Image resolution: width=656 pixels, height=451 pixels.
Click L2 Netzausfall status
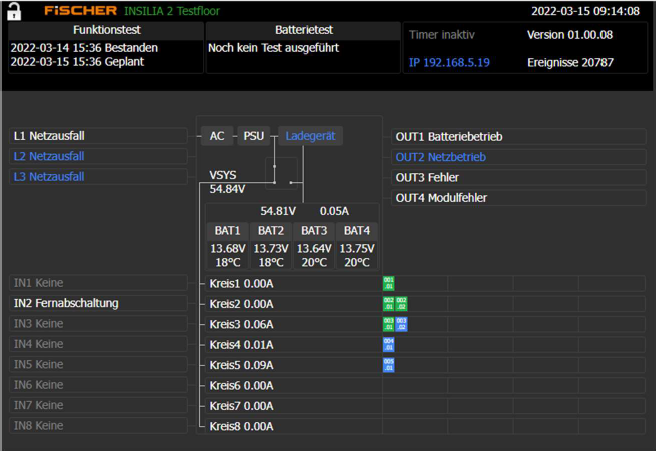click(49, 156)
